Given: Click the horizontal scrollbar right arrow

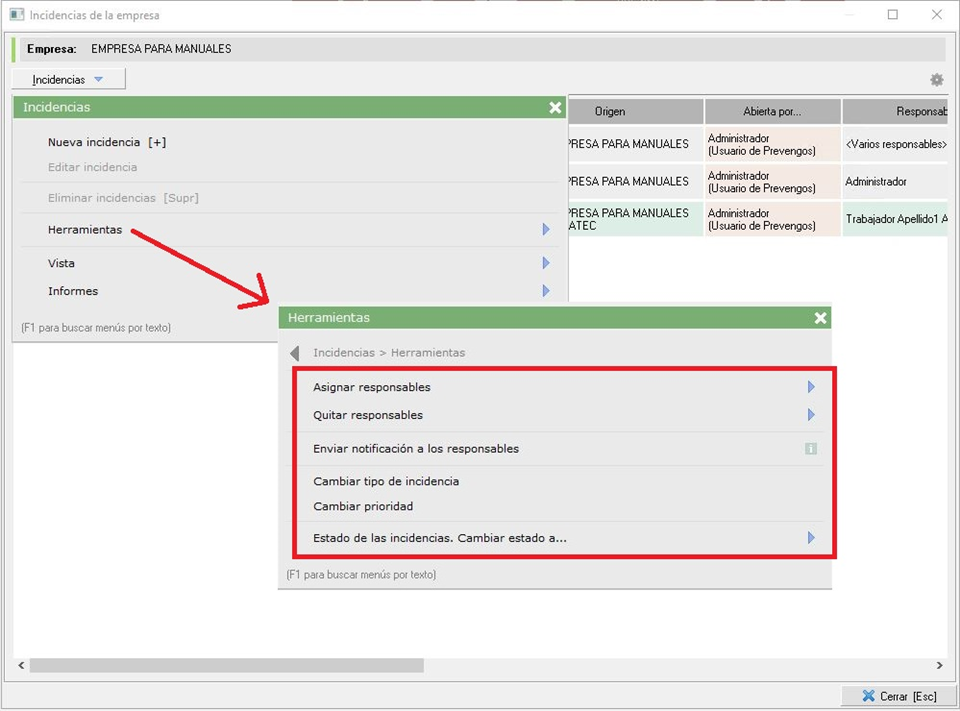Looking at the screenshot, I should (939, 665).
